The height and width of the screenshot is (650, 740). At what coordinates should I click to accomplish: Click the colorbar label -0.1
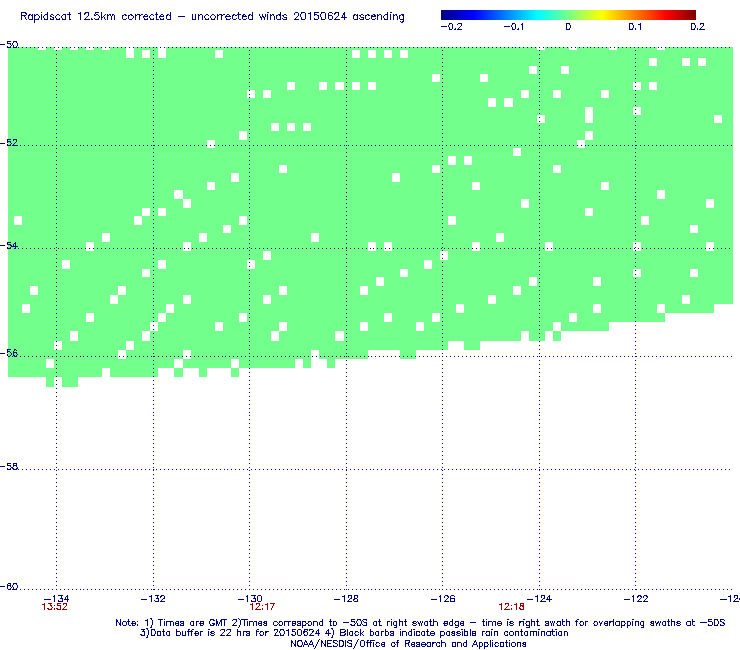513,27
